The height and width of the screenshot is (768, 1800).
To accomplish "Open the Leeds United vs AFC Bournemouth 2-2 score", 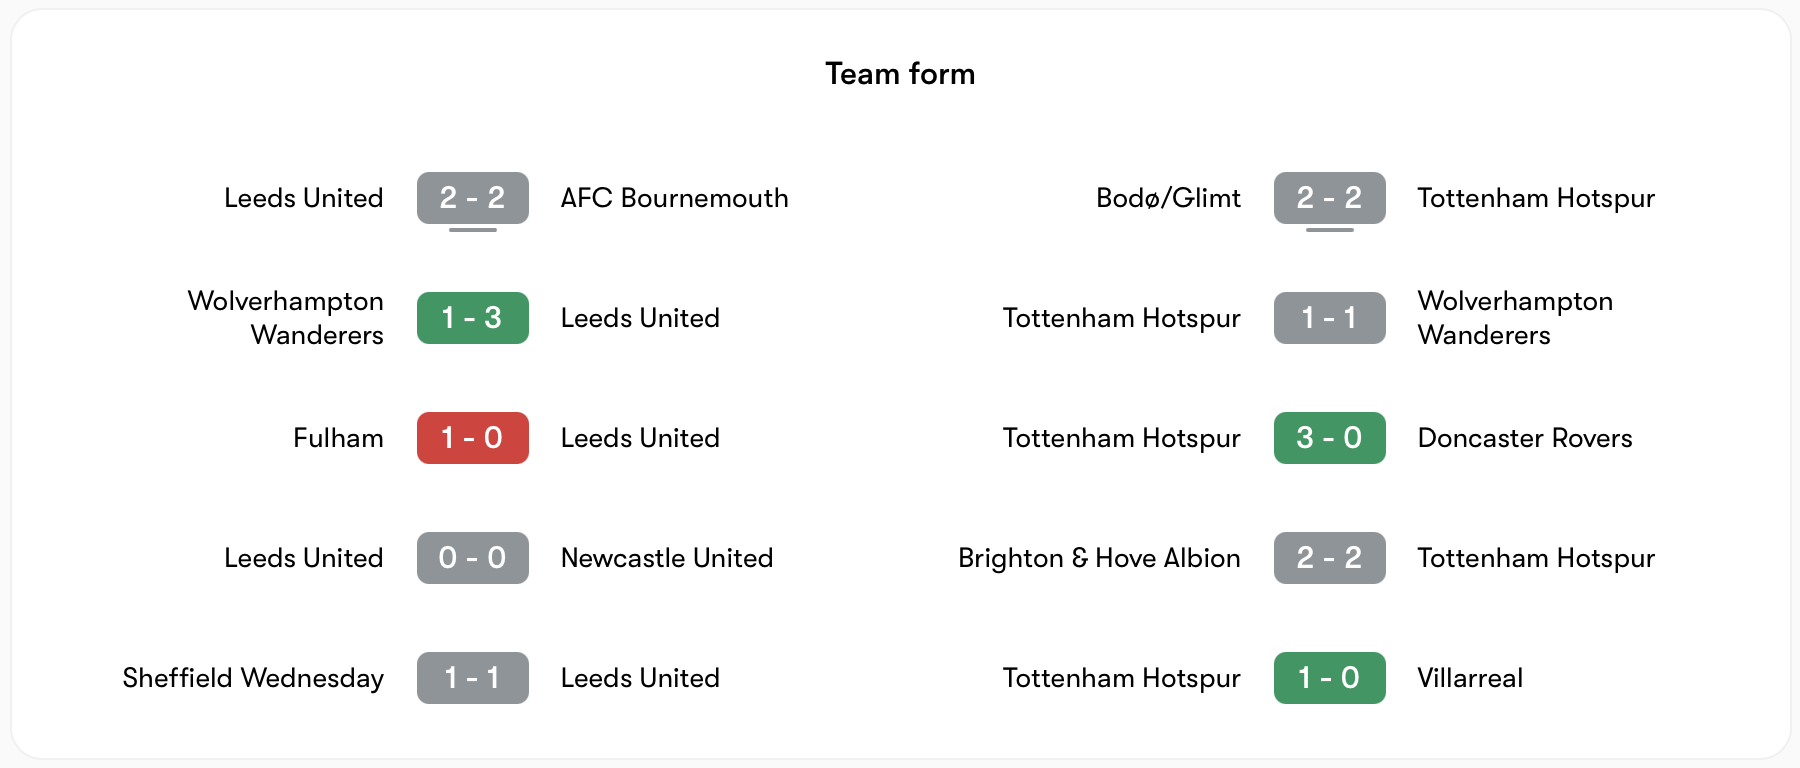I will click(x=472, y=198).
